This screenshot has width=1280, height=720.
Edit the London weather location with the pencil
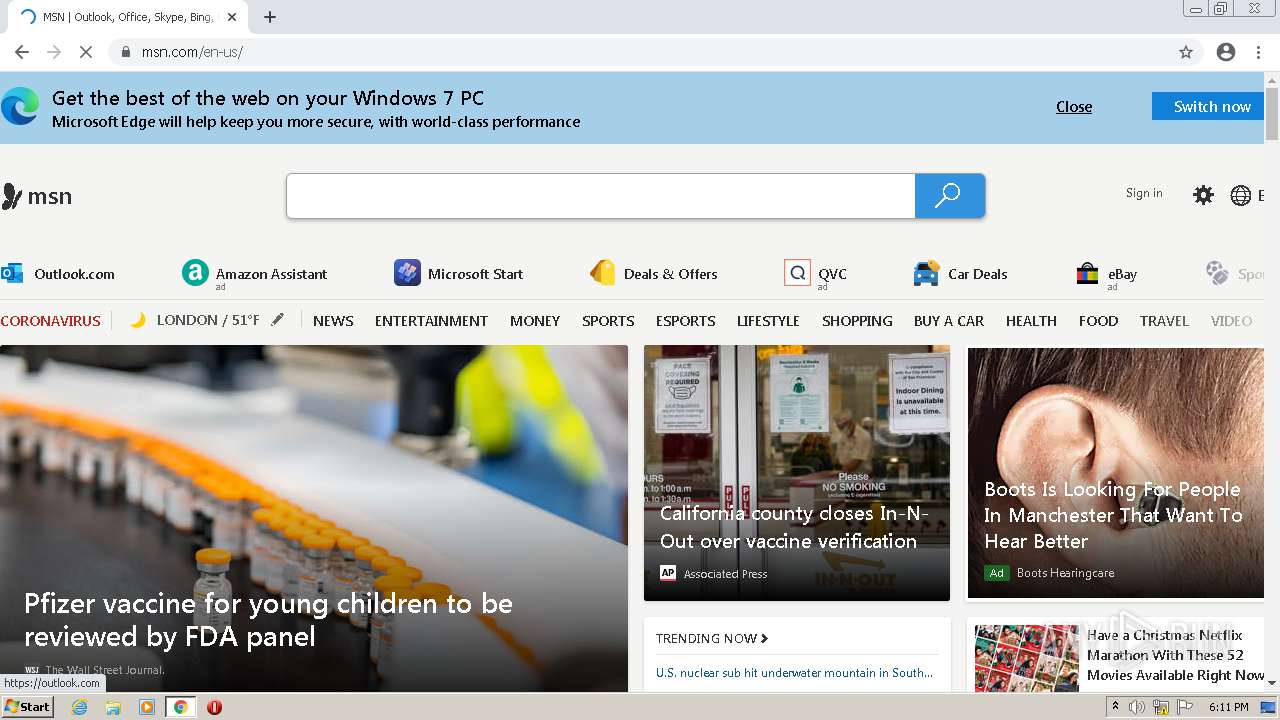pos(277,320)
